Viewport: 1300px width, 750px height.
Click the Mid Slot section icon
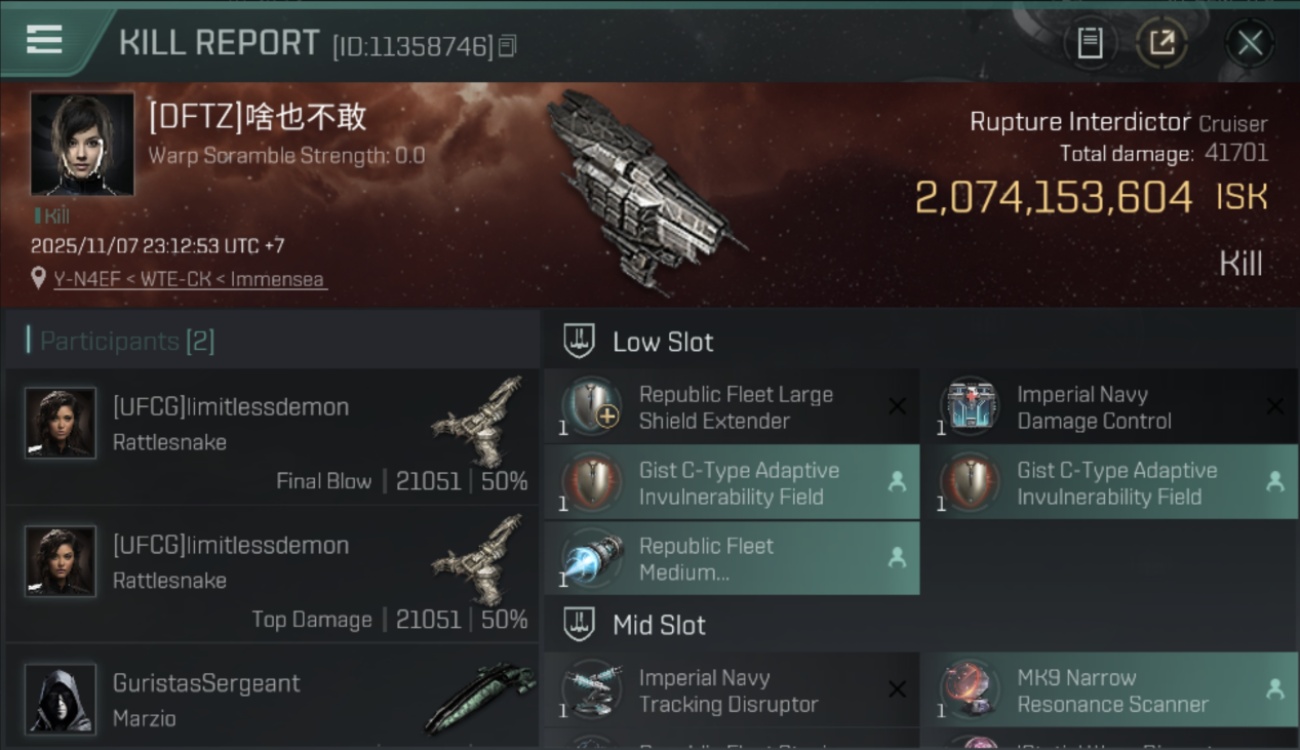580,626
